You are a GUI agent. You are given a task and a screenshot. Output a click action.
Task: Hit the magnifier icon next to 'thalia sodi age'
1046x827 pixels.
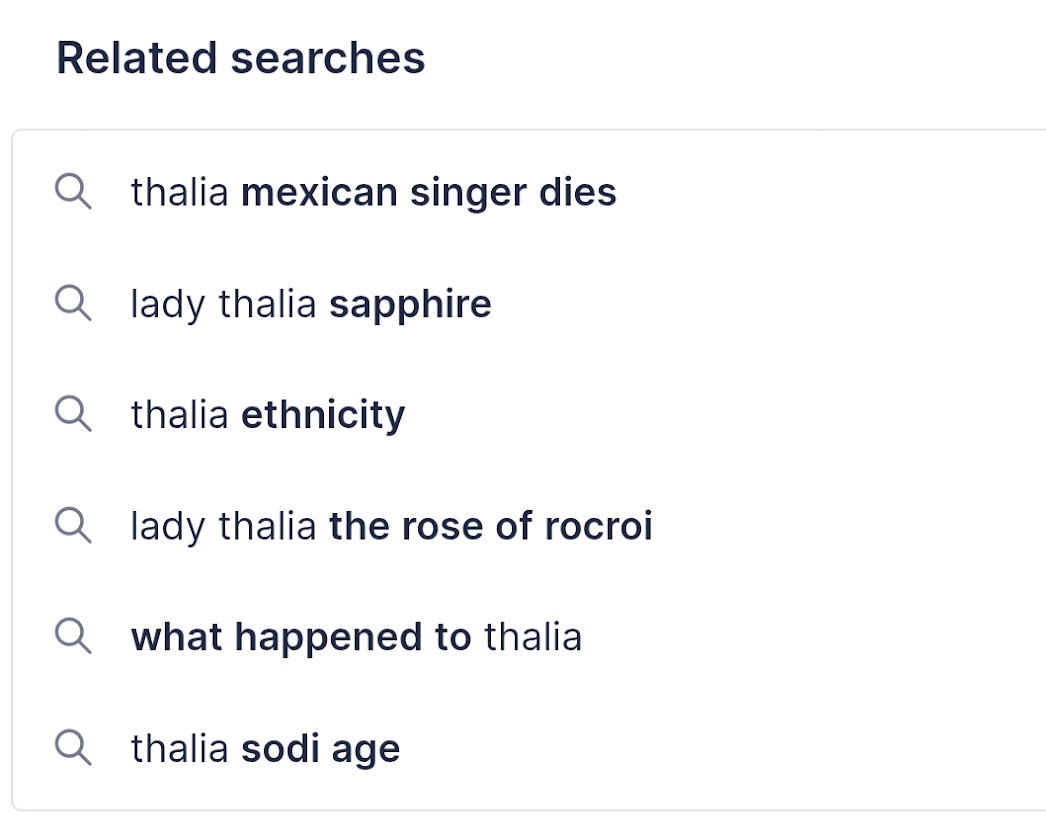coord(73,748)
